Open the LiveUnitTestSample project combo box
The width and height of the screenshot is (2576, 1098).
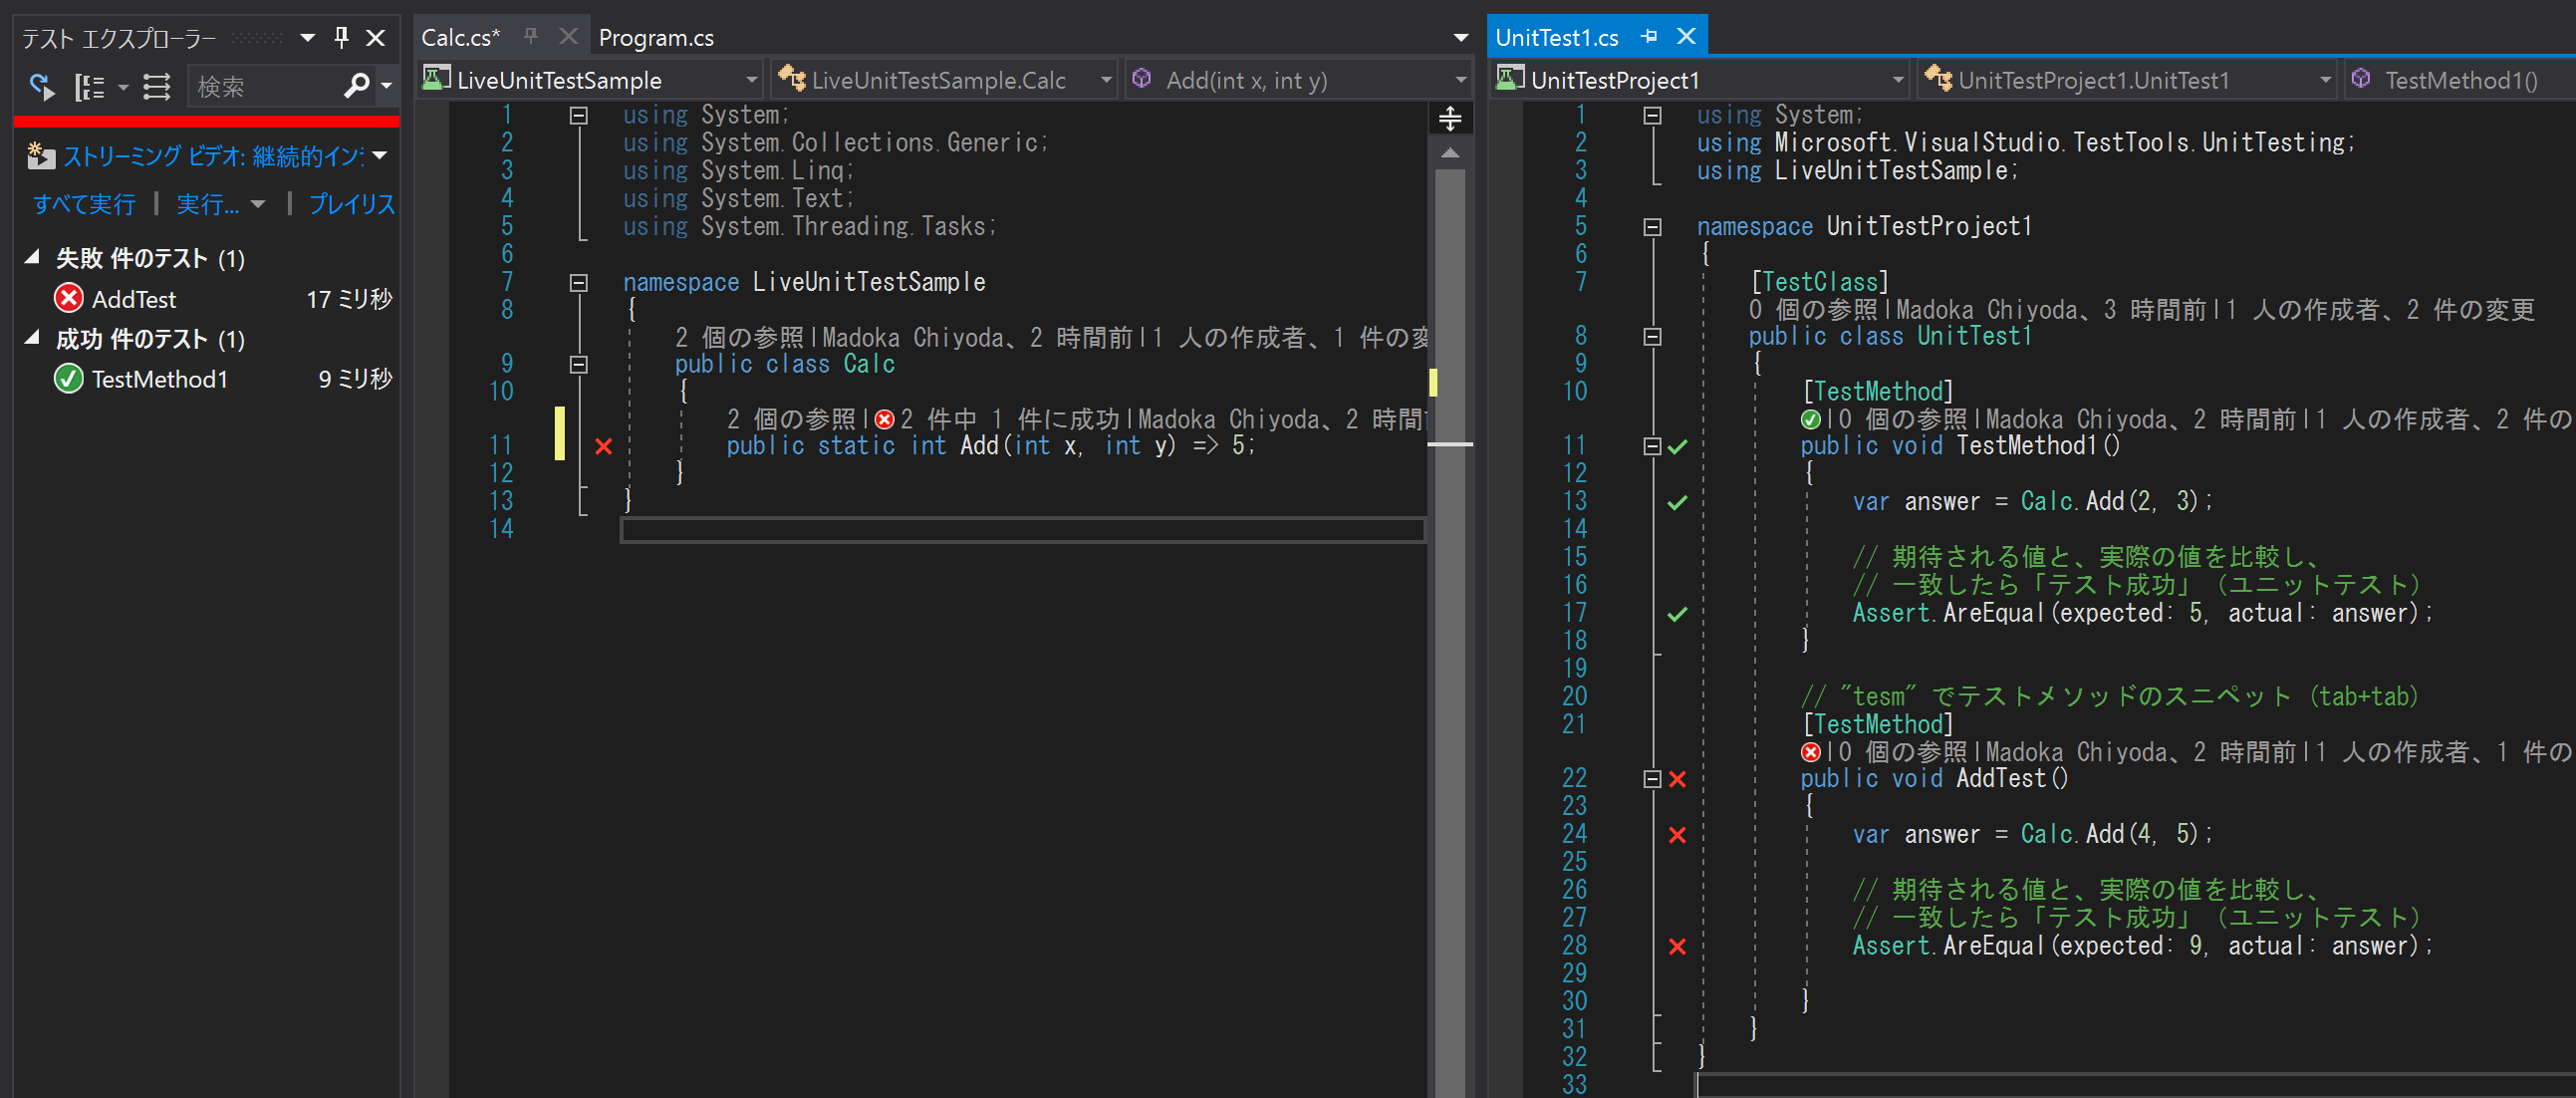590,79
